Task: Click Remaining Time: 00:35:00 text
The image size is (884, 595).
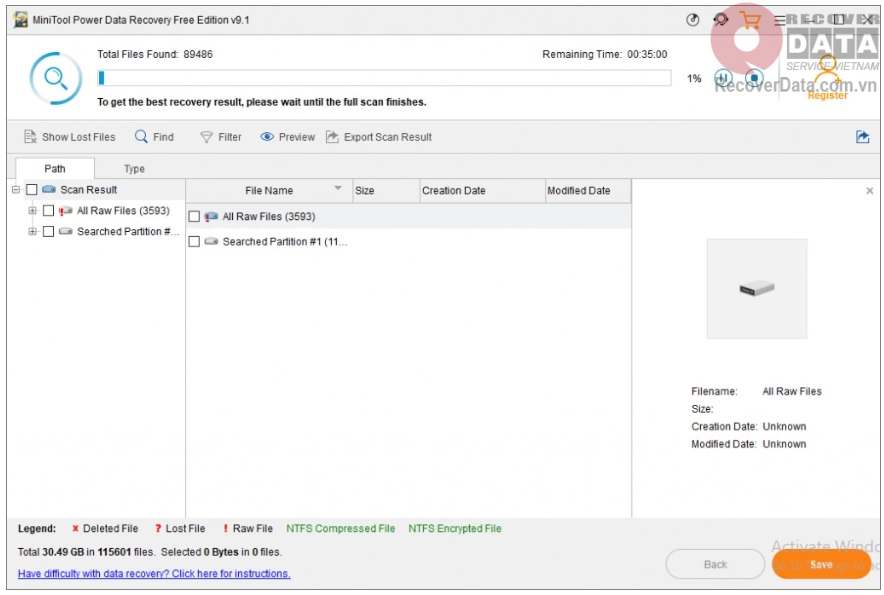Action: click(x=604, y=54)
